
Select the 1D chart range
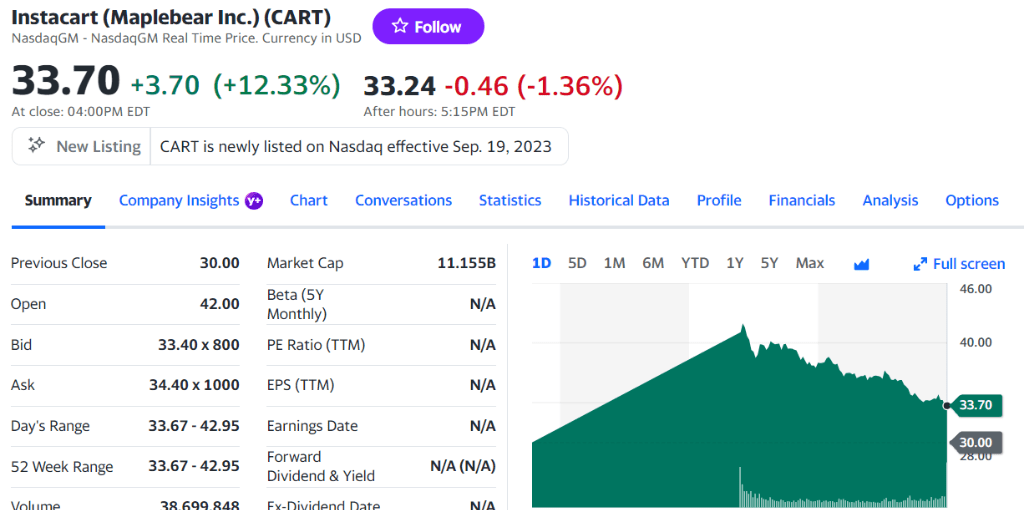click(x=541, y=263)
